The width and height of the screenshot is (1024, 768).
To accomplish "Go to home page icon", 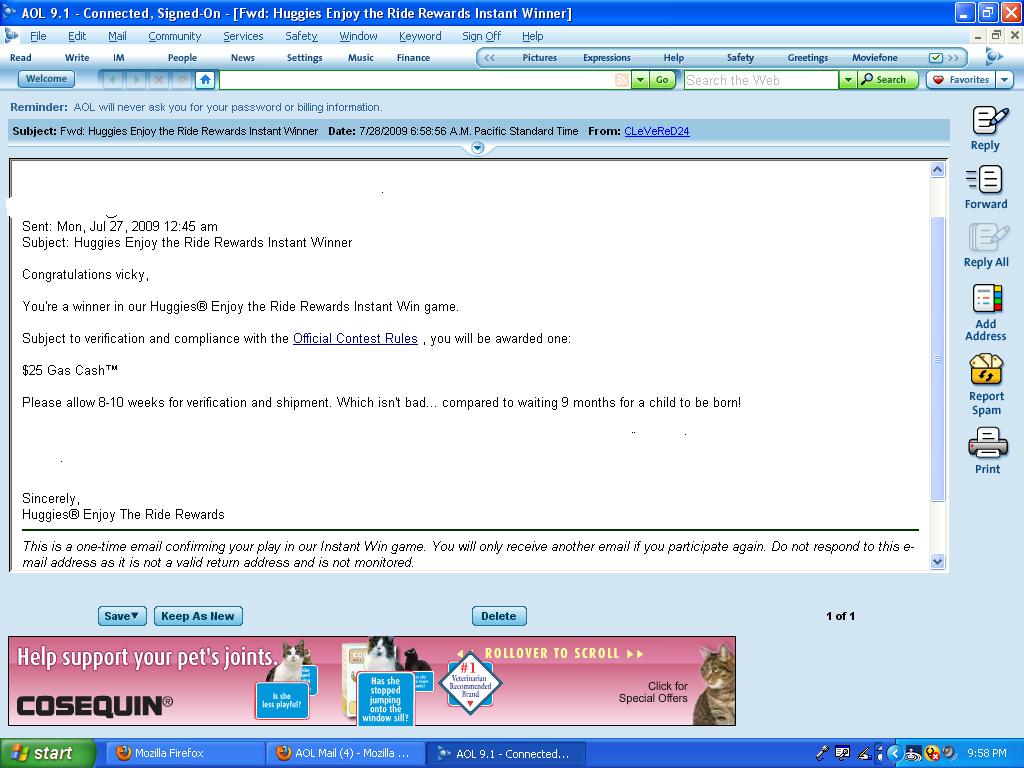I will (x=206, y=80).
